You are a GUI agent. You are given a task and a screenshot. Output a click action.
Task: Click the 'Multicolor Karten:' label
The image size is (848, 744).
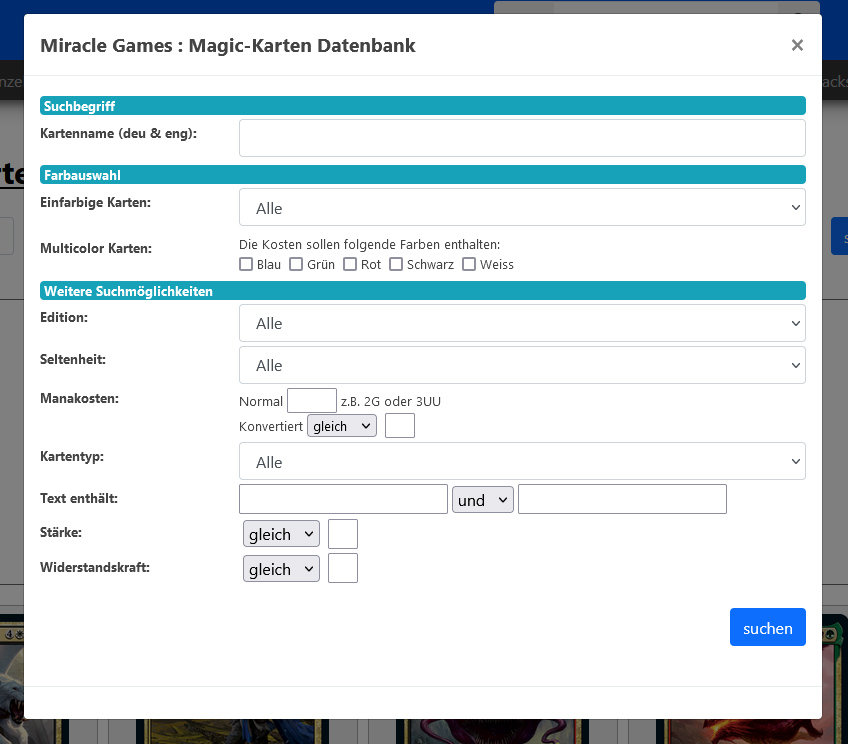(x=96, y=248)
